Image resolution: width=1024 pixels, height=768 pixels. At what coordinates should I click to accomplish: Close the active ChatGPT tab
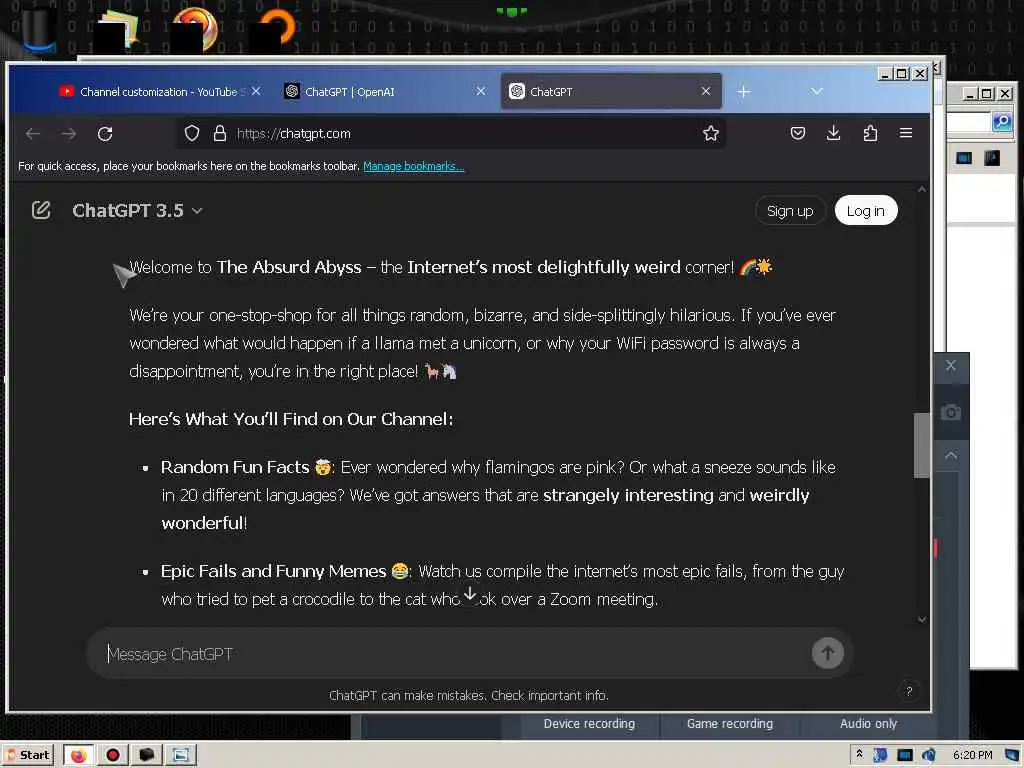705,91
